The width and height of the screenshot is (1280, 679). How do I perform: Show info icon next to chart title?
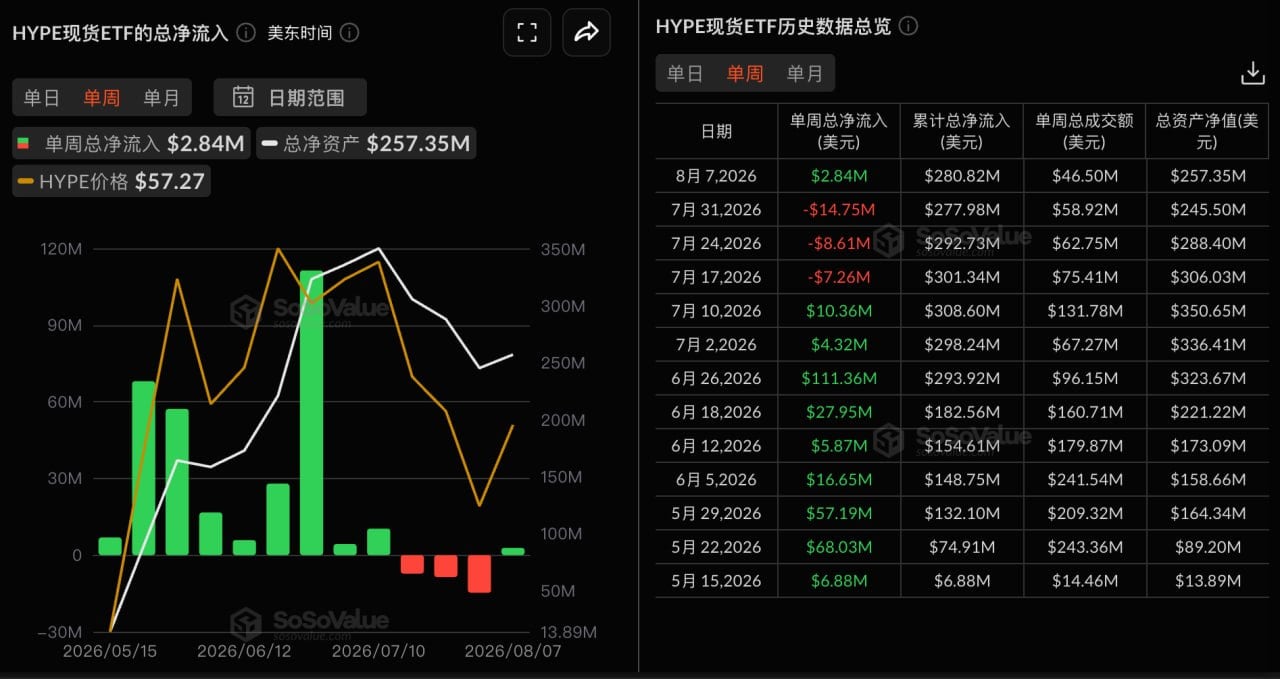click(x=246, y=33)
